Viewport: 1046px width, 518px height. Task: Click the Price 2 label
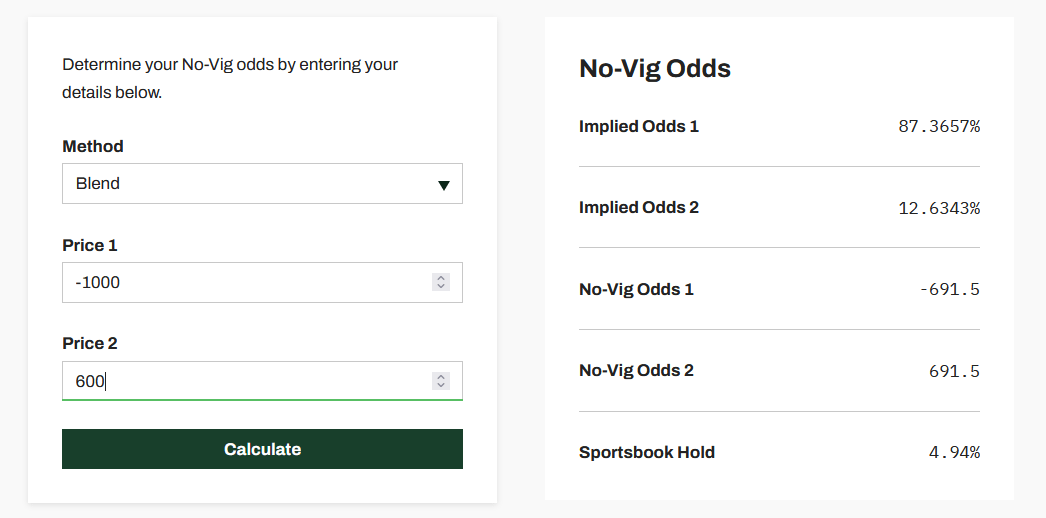tap(90, 343)
